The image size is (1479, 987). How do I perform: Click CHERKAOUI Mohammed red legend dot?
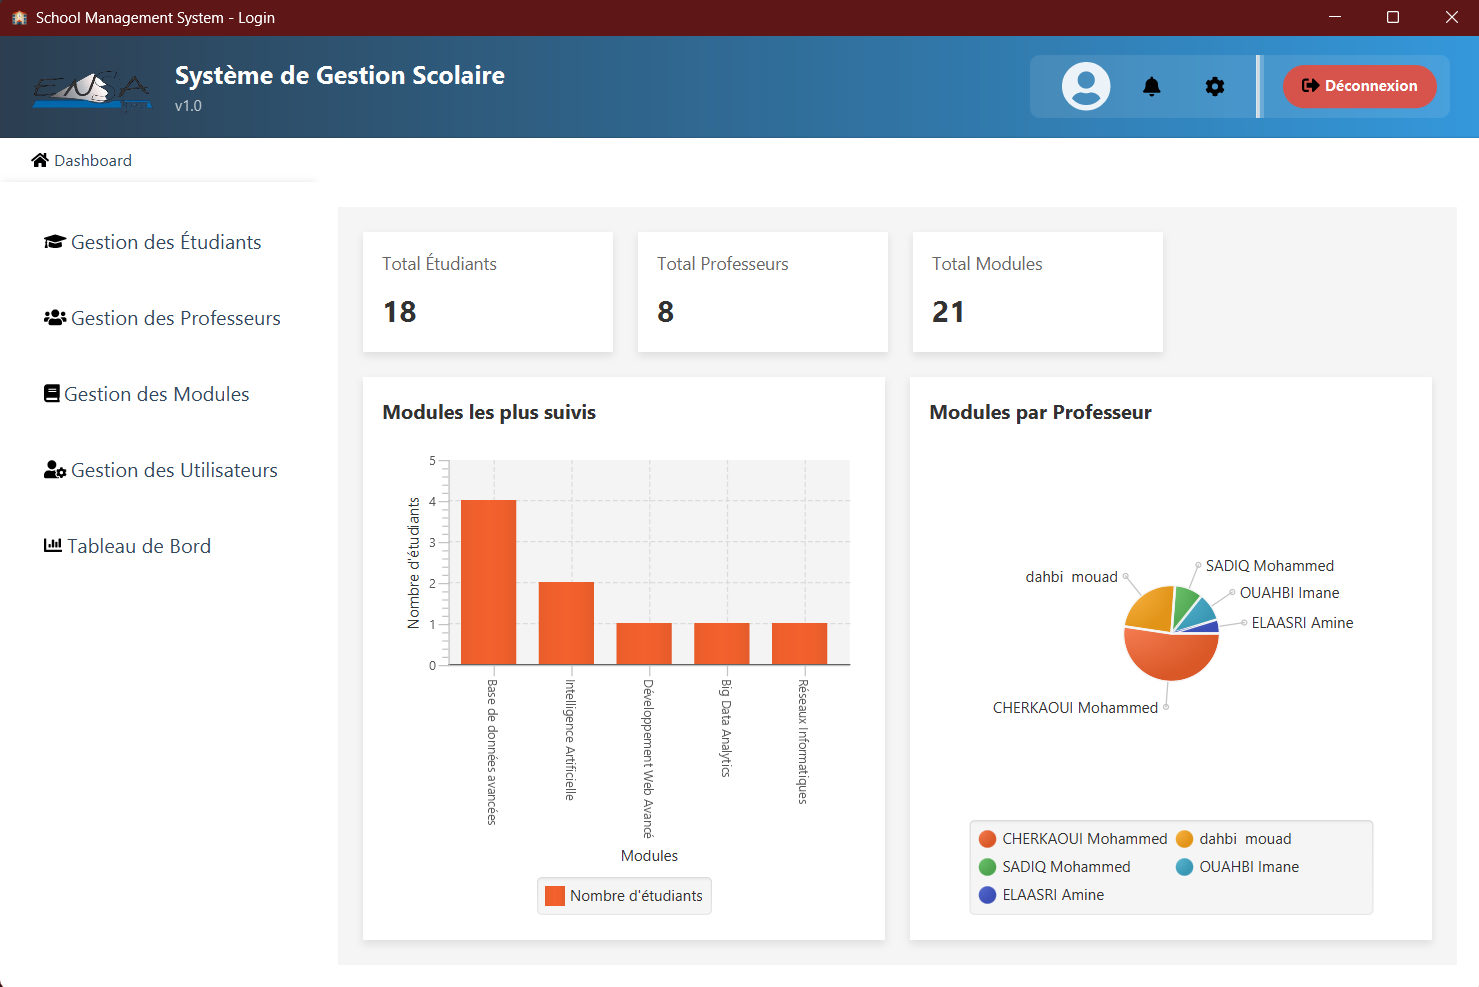tap(988, 839)
